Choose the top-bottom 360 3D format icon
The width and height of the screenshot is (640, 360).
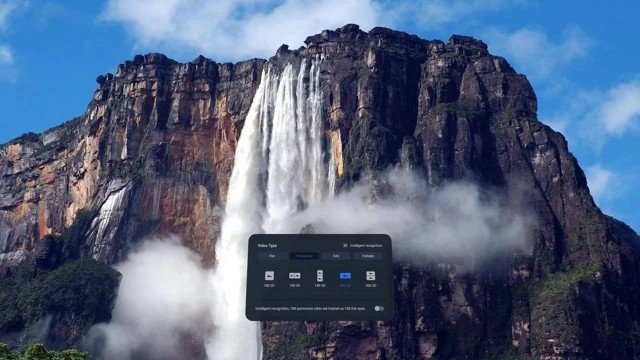point(371,276)
